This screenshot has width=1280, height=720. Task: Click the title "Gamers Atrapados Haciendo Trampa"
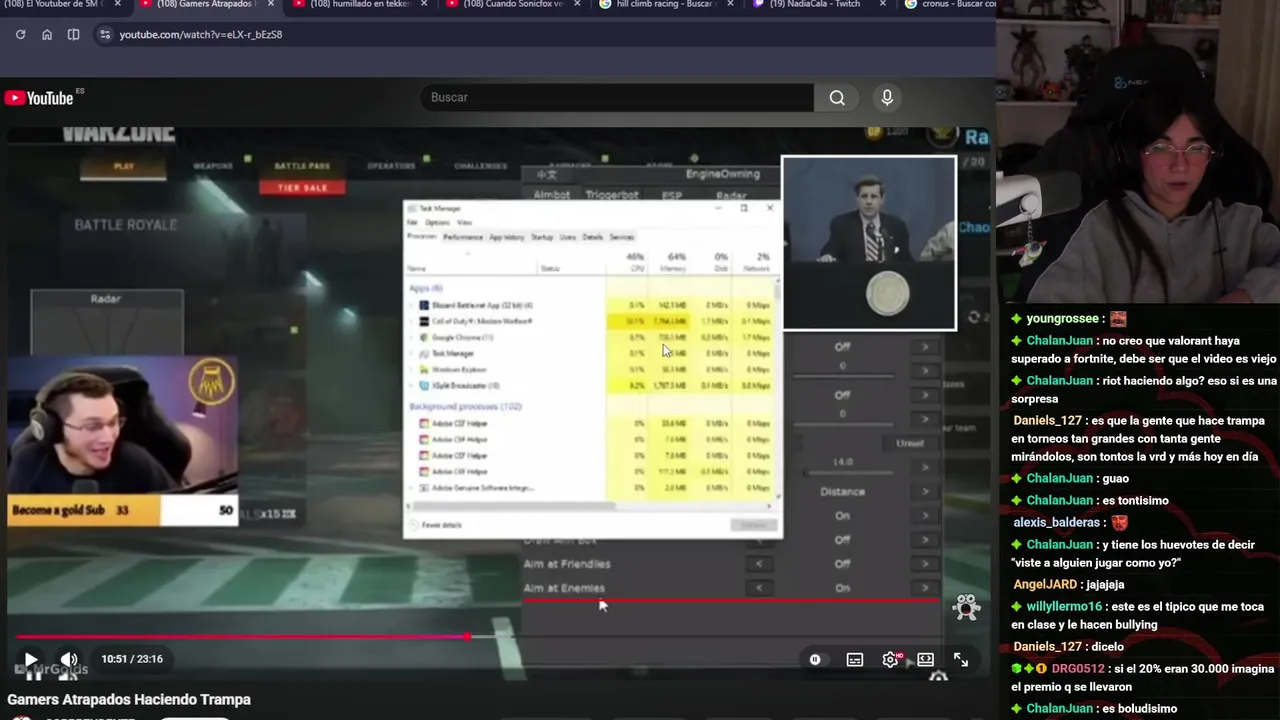[129, 700]
